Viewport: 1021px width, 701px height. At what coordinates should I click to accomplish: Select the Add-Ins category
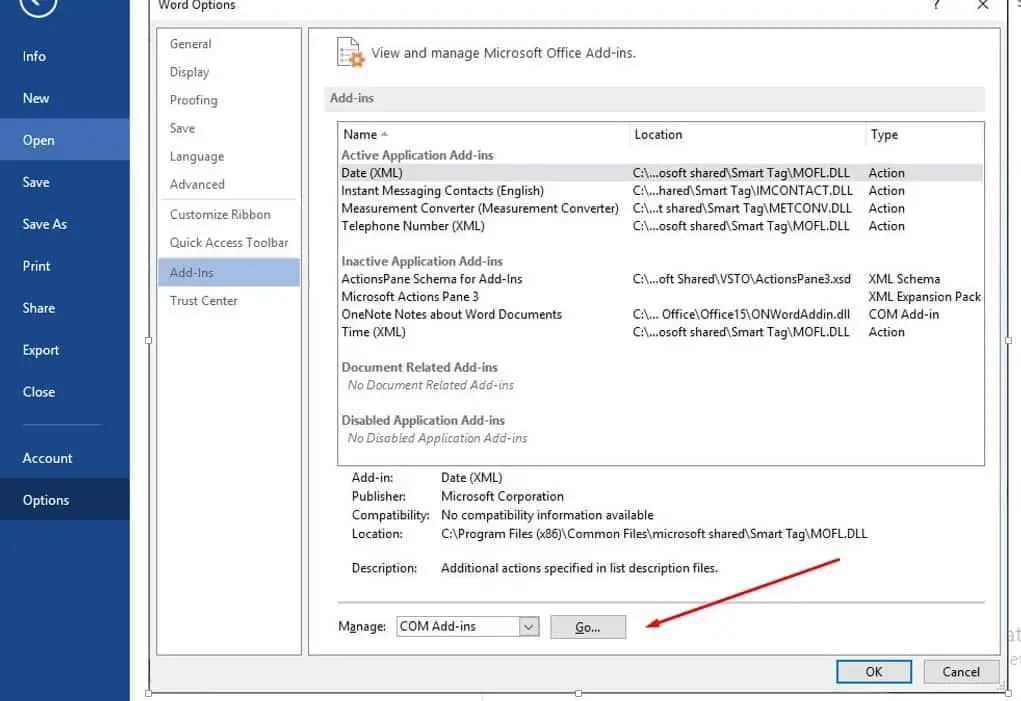(229, 272)
